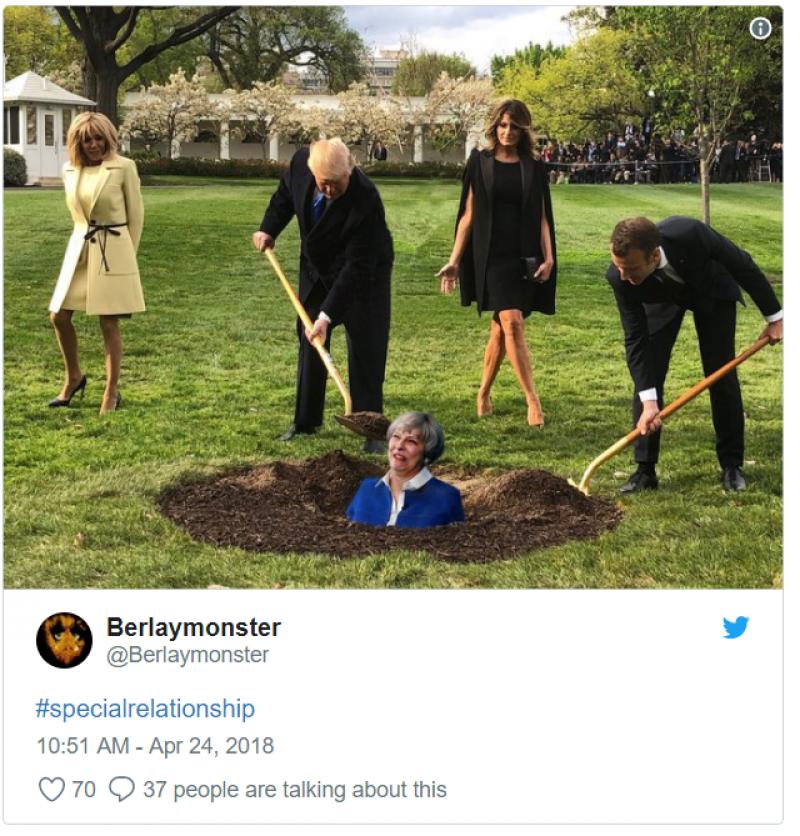This screenshot has height=836, width=800.
Task: Open "37 people are talking about this"
Action: (x=294, y=789)
